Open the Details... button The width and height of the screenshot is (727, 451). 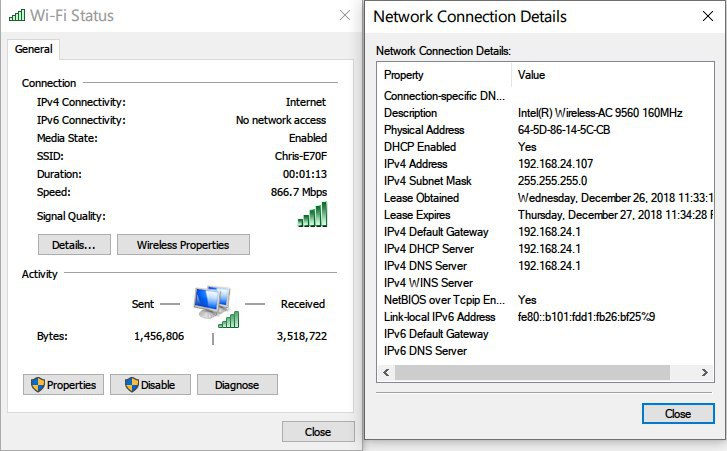tap(74, 245)
